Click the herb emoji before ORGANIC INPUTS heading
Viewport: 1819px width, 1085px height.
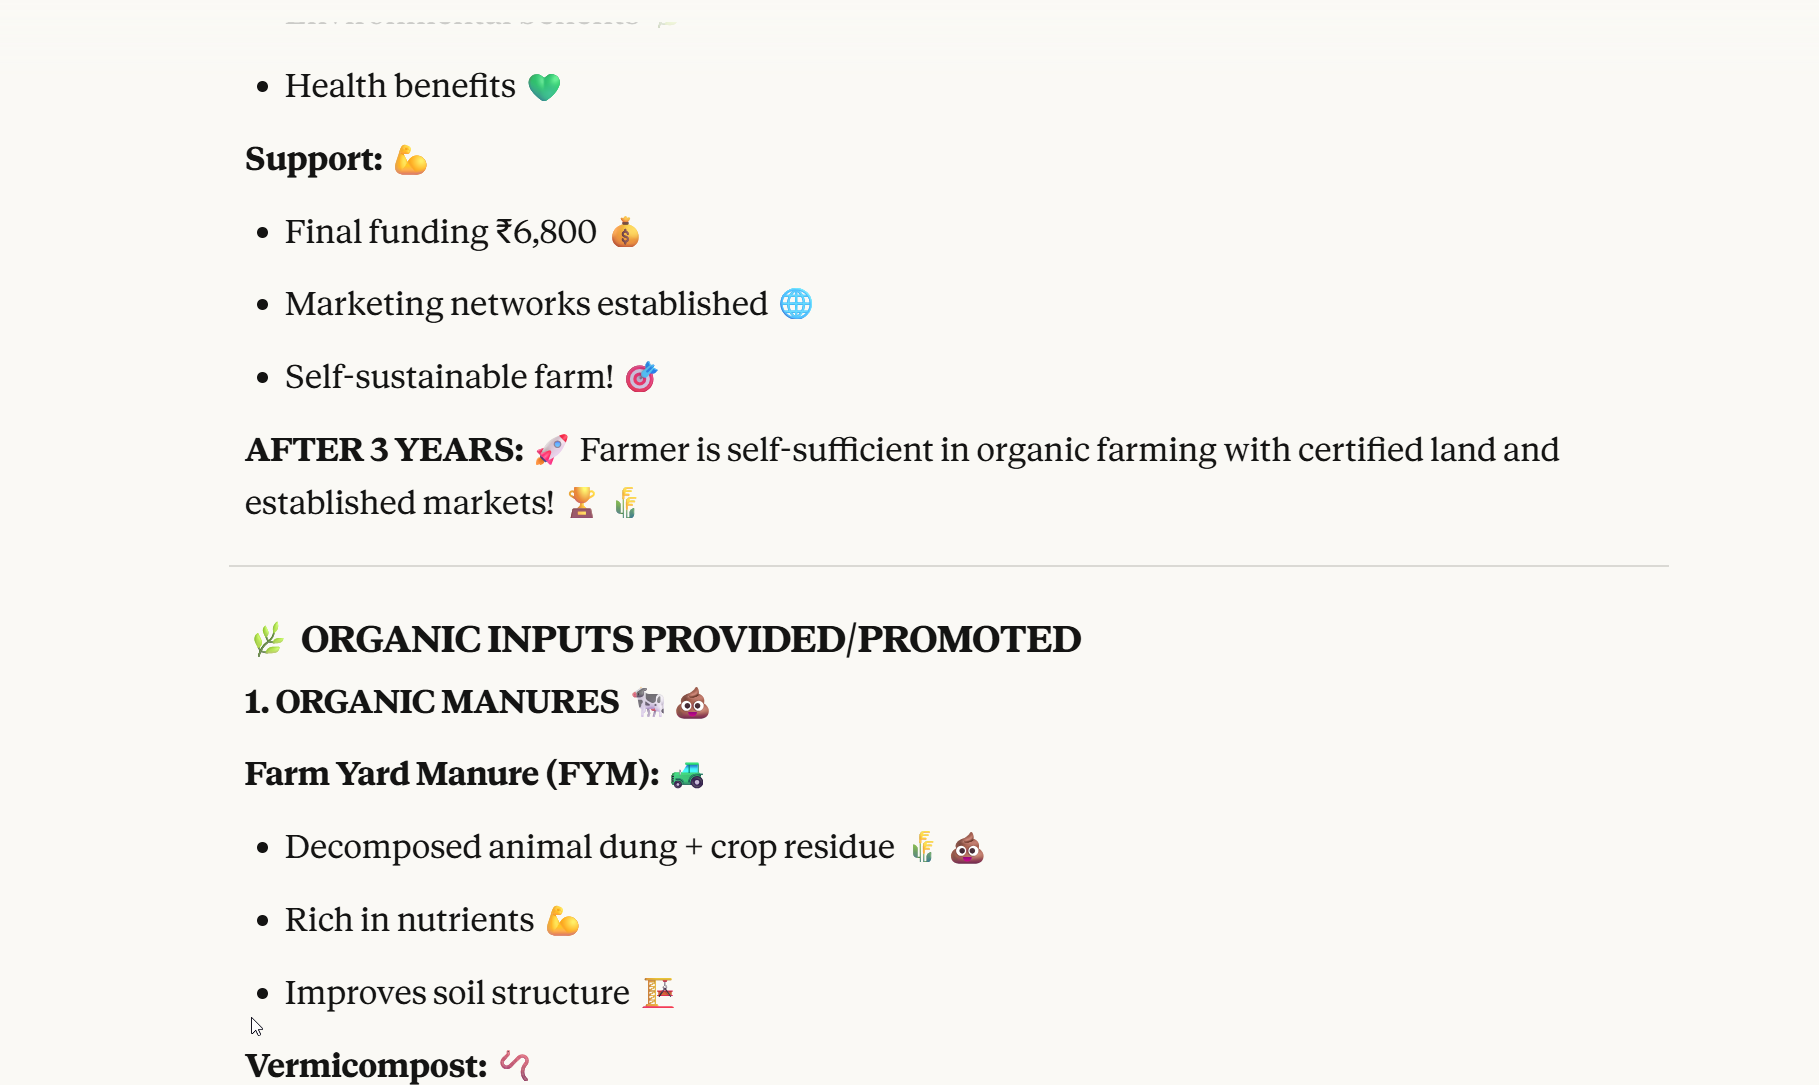click(267, 639)
